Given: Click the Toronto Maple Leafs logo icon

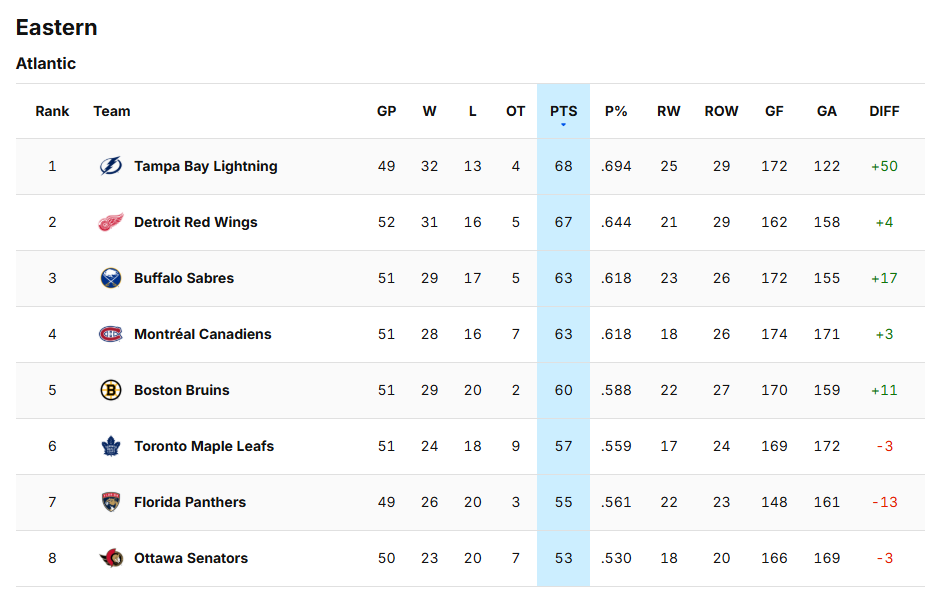Looking at the screenshot, I should tap(110, 447).
